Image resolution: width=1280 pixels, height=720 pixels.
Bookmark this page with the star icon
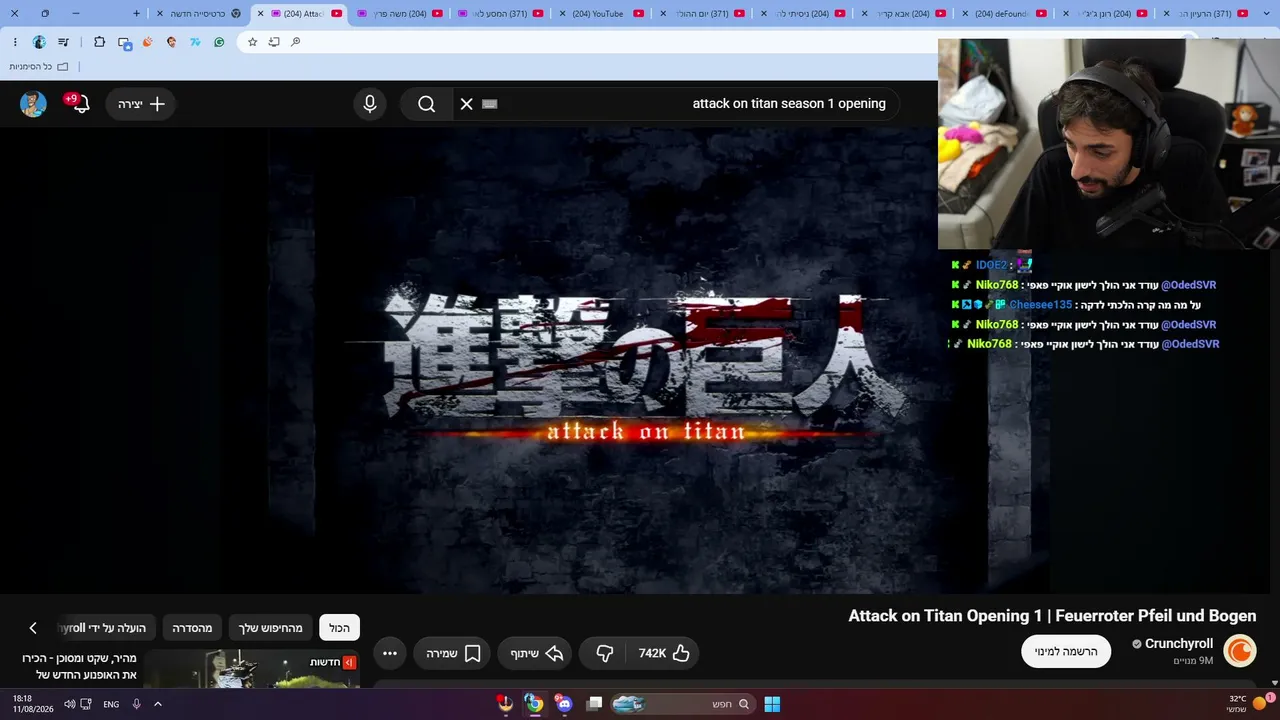point(252,42)
